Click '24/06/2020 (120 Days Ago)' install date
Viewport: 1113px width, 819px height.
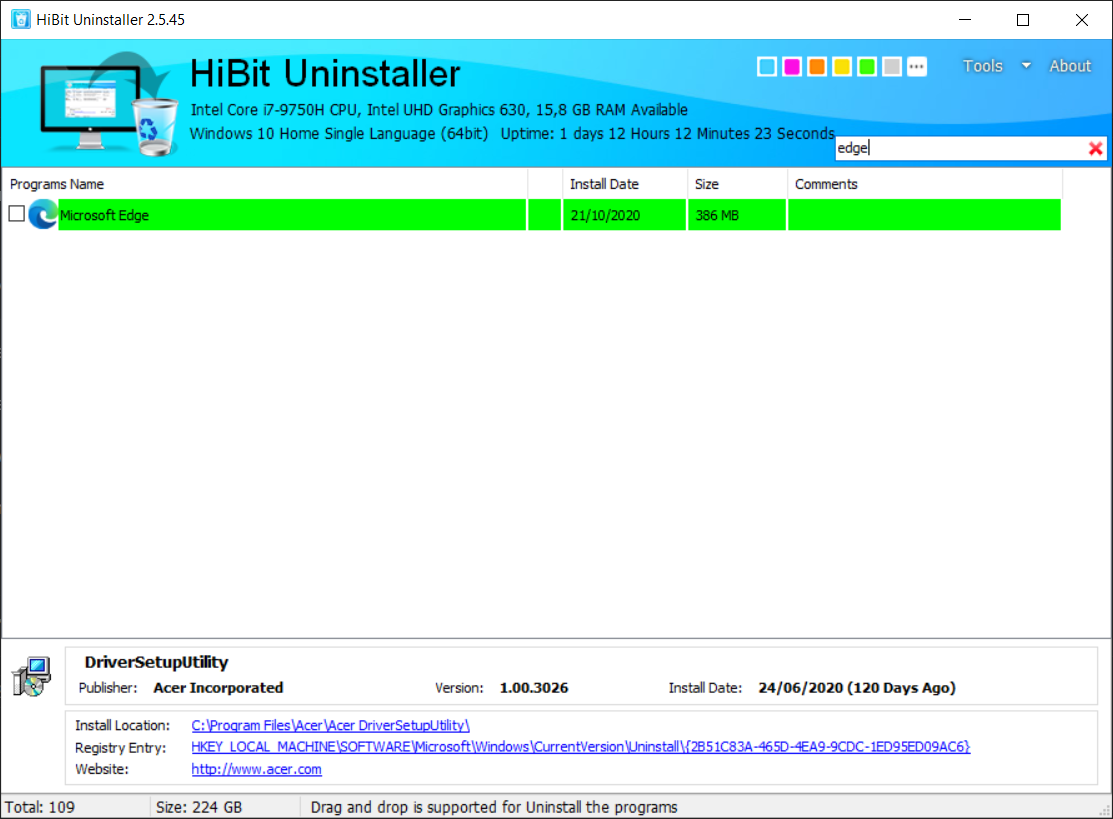coord(857,688)
